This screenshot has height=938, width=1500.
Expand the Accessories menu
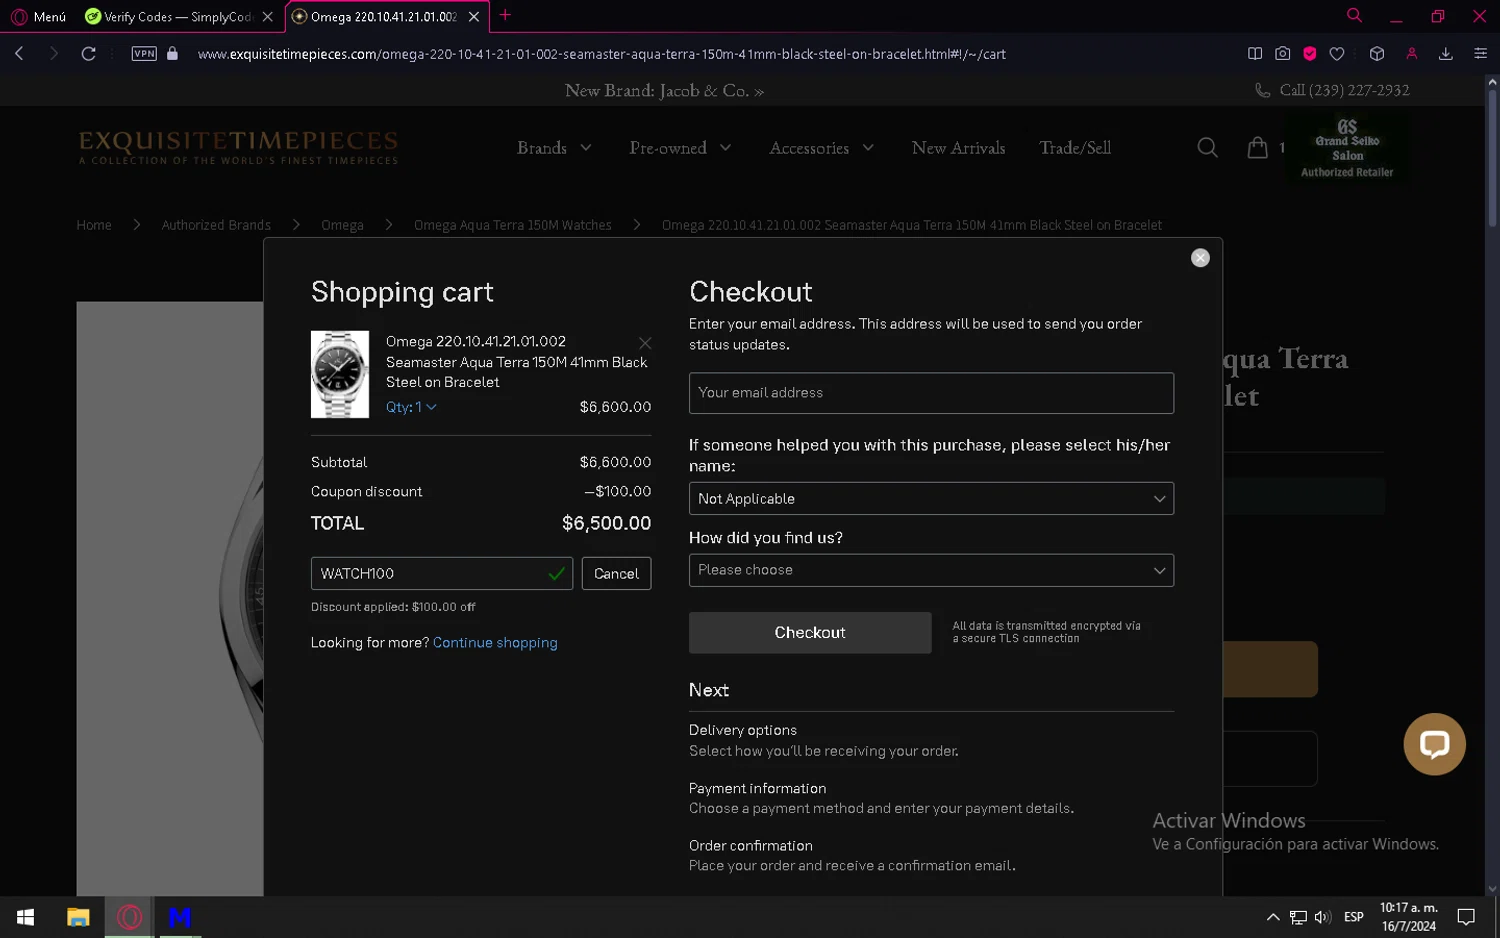[x=822, y=148]
